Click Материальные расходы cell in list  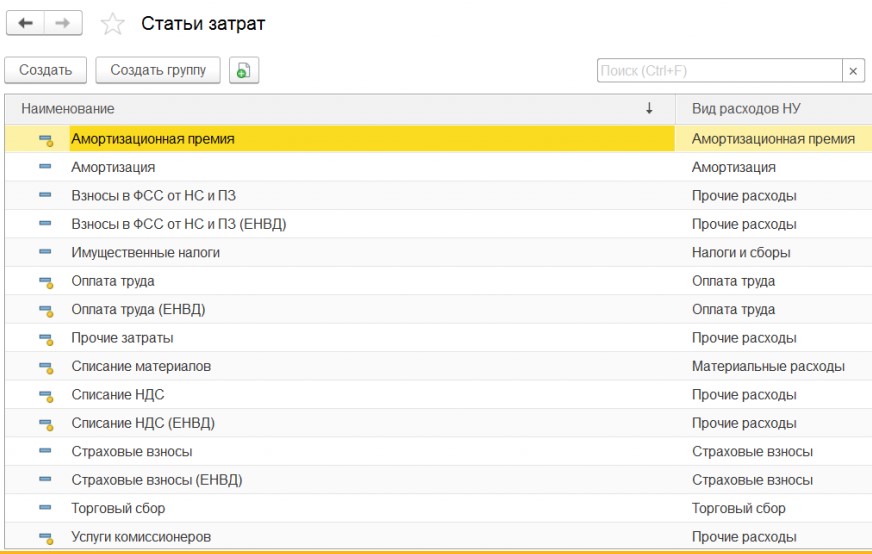(x=767, y=366)
